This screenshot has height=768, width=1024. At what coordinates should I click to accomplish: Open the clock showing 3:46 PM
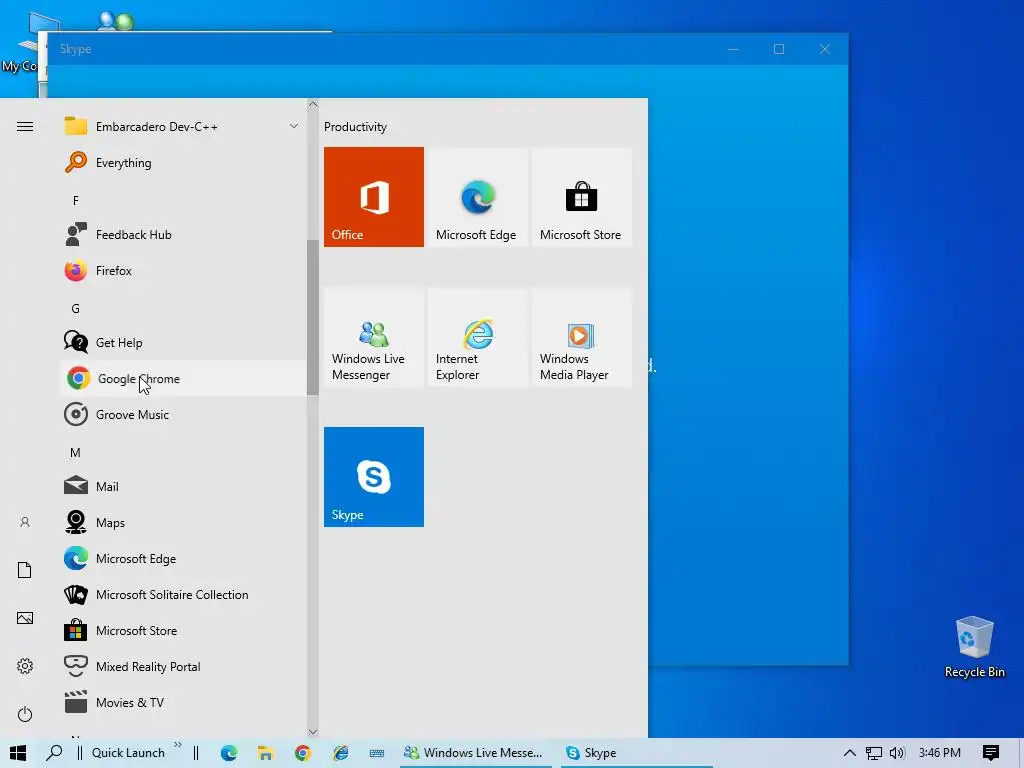point(940,753)
